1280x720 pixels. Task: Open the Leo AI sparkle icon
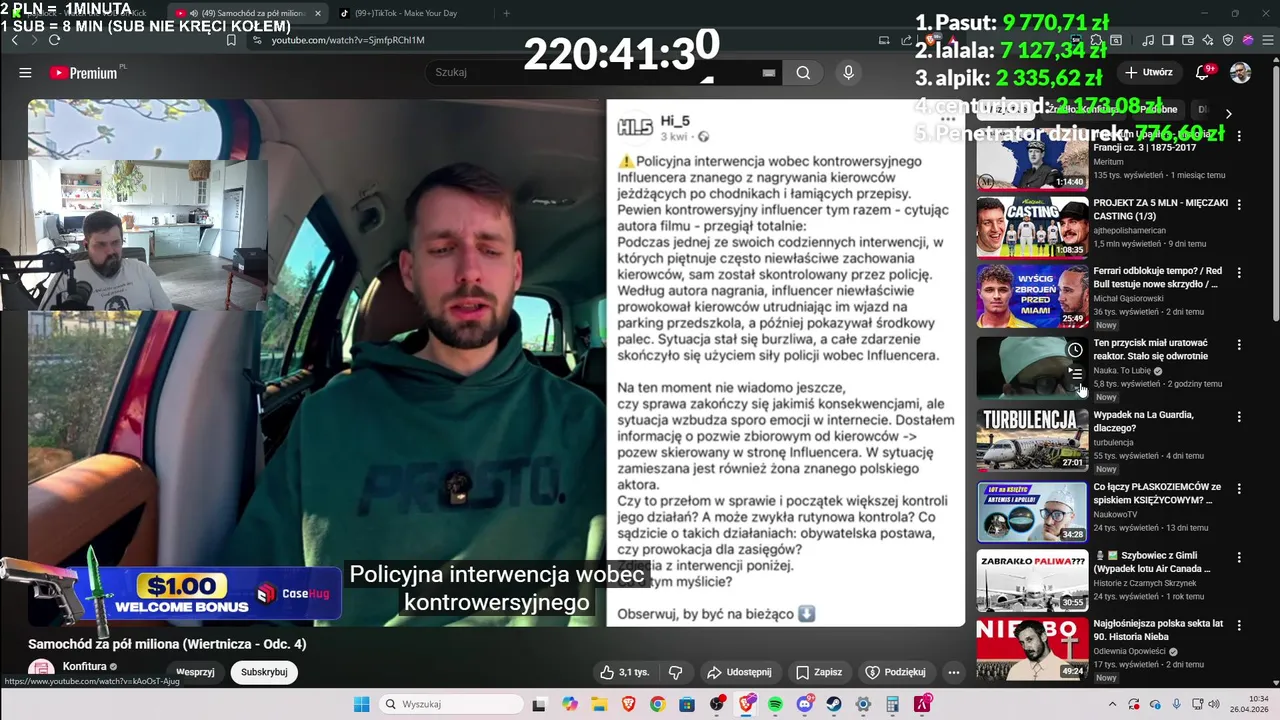coord(1208,40)
